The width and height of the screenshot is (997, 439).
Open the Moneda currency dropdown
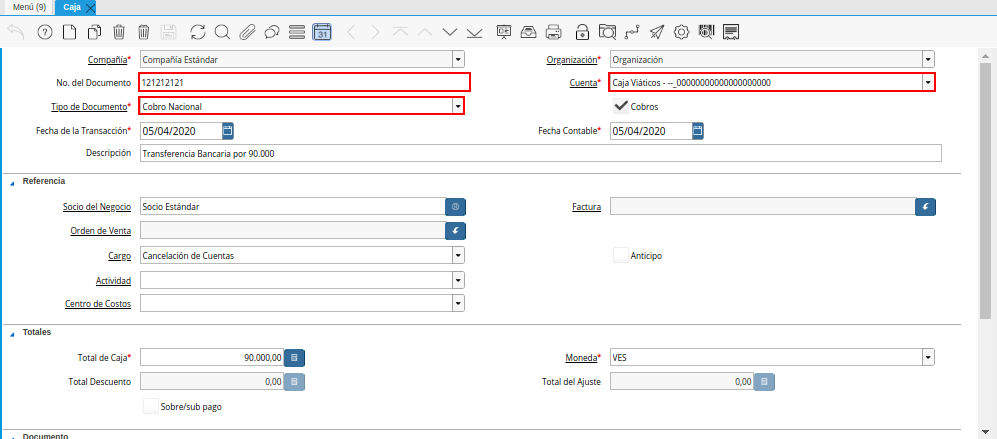pos(928,358)
